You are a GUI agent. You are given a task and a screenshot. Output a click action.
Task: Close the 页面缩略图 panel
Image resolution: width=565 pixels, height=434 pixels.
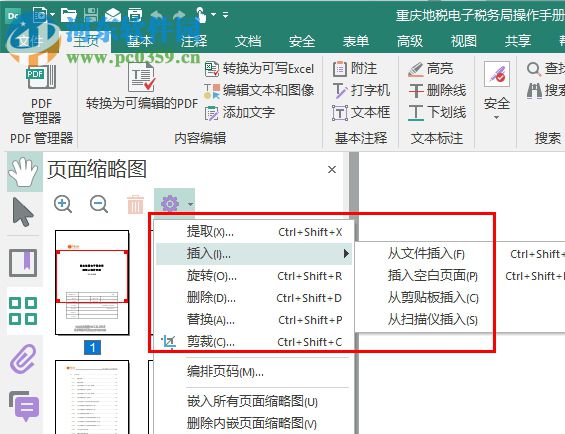[x=332, y=169]
